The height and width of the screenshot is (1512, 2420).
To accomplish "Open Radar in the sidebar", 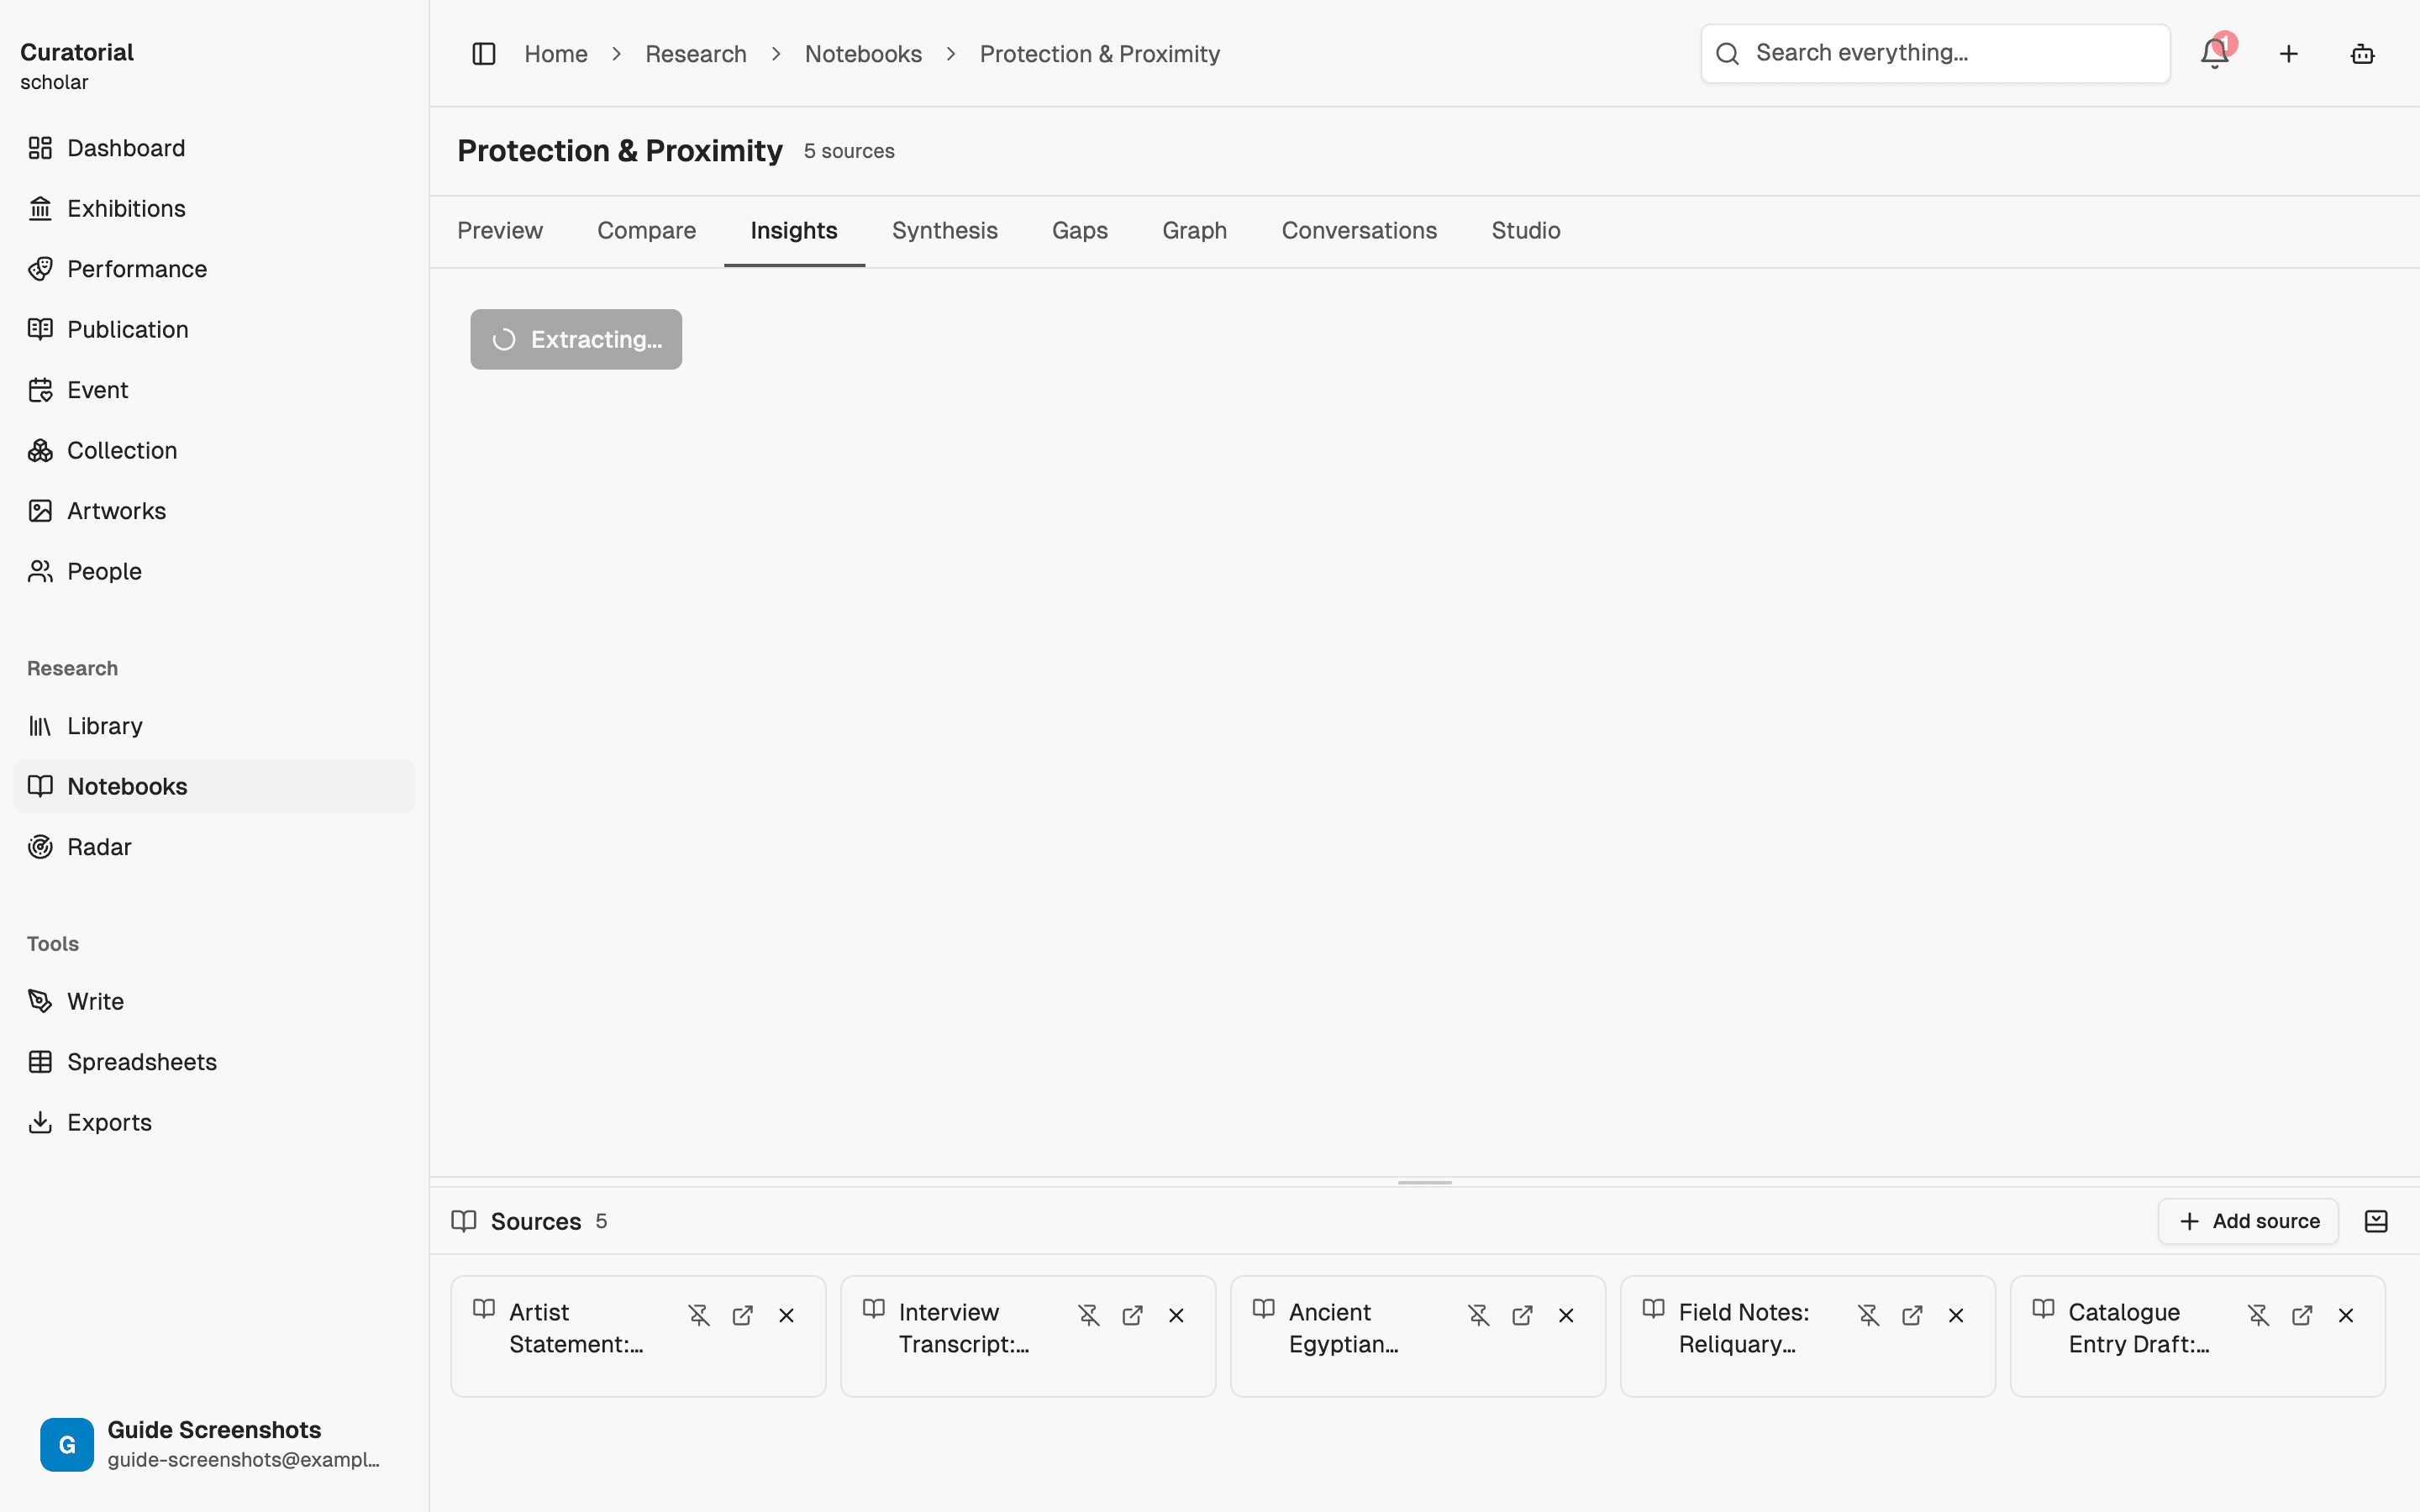I will pos(214,847).
